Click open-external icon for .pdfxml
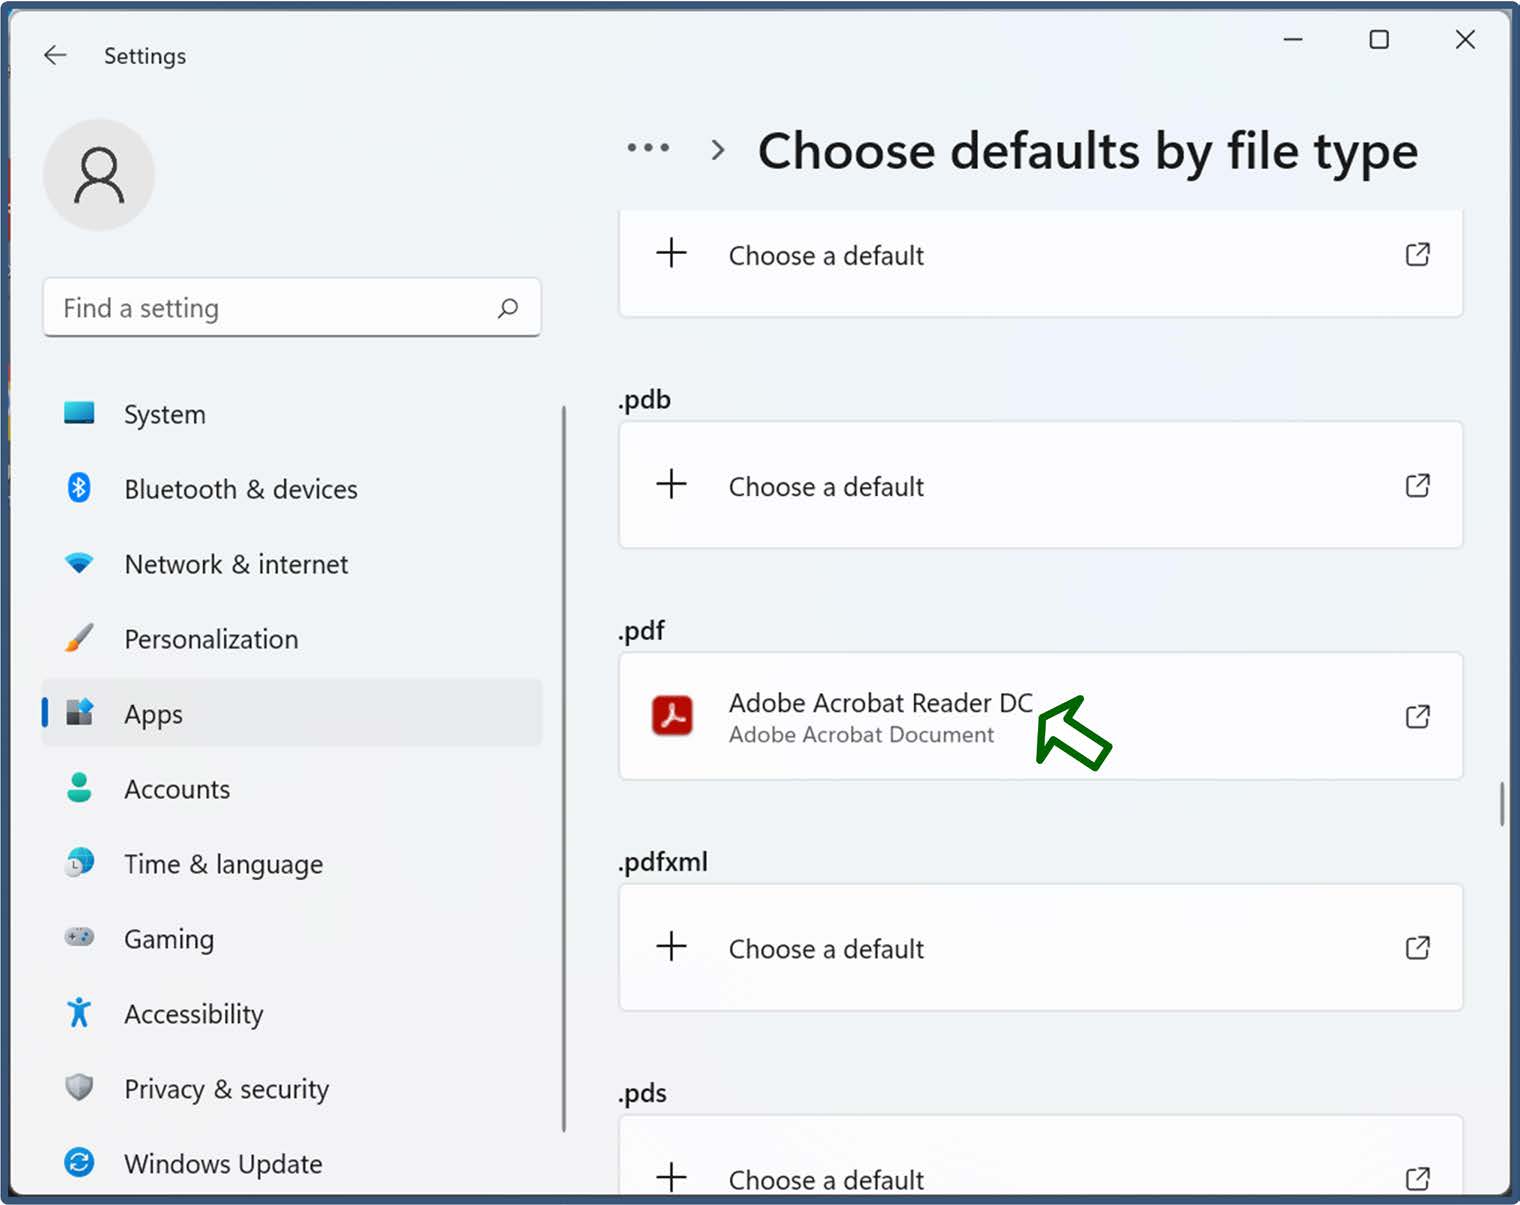1520x1205 pixels. (1418, 947)
